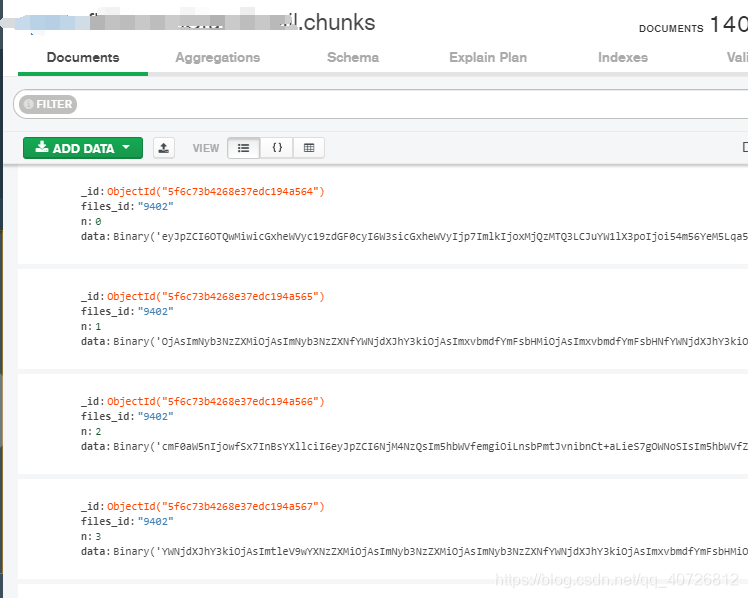The width and height of the screenshot is (748, 598).
Task: Click the DOCUMENTS count label
Action: pos(671,29)
